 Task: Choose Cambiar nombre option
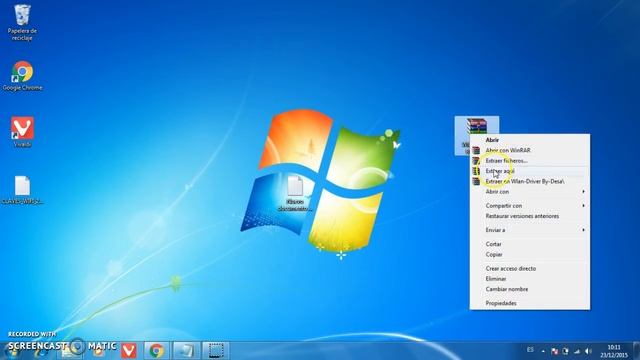coord(530,289)
